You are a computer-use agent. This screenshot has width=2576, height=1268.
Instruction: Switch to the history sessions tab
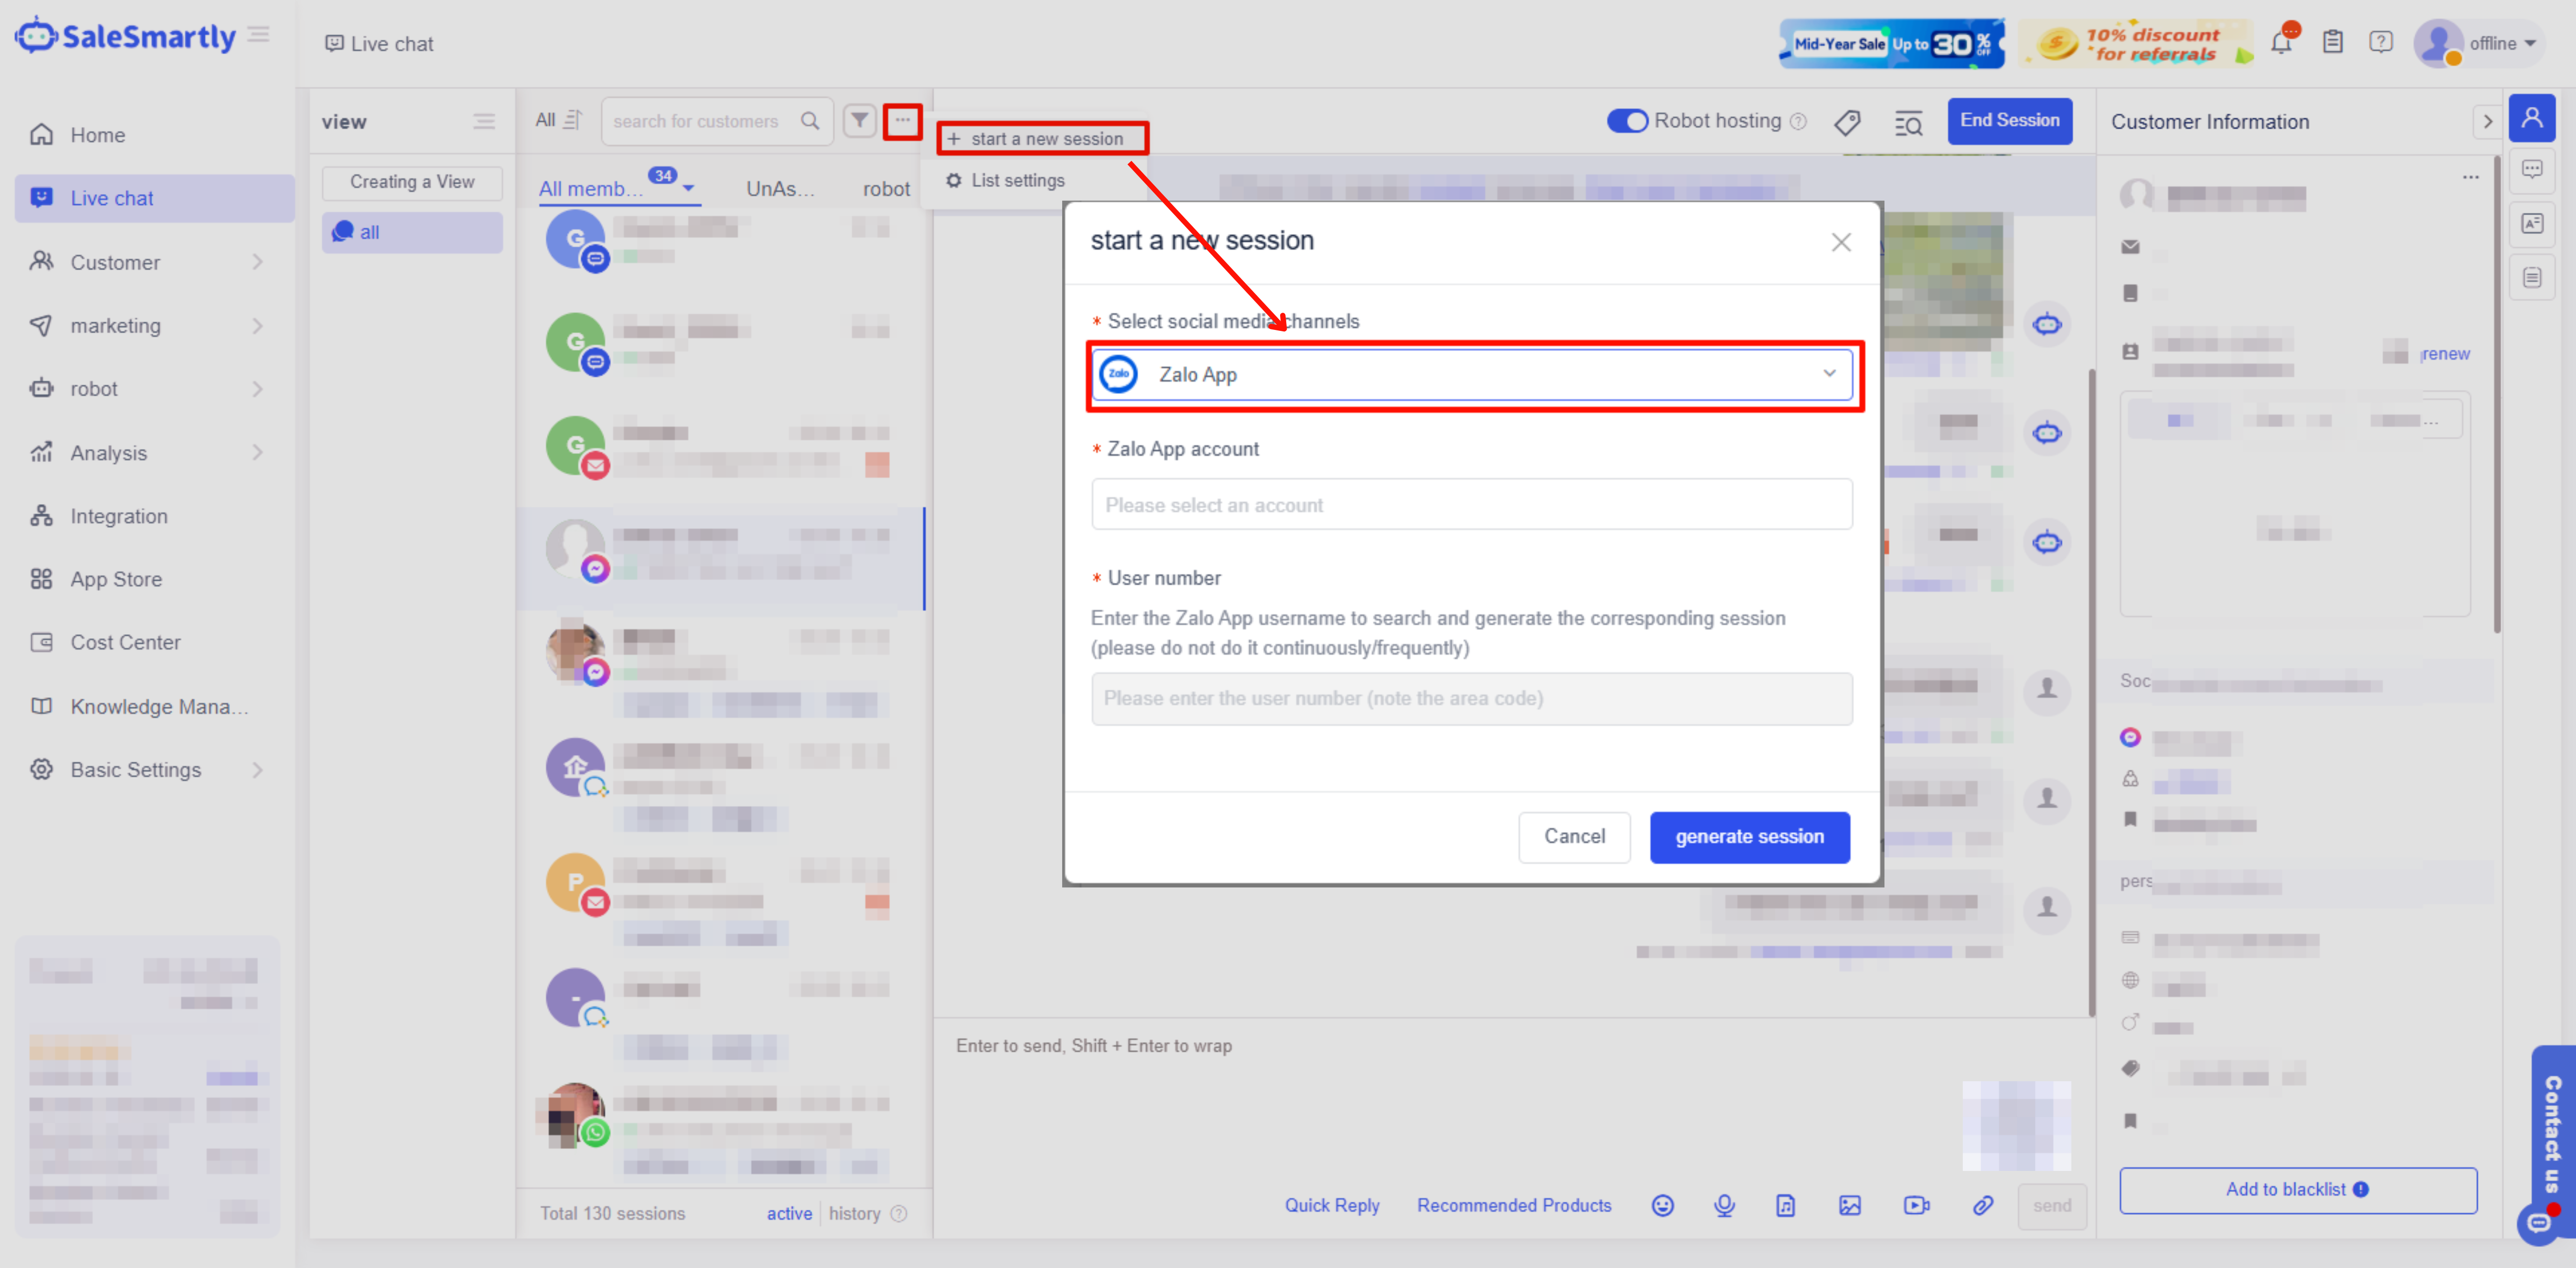854,1213
